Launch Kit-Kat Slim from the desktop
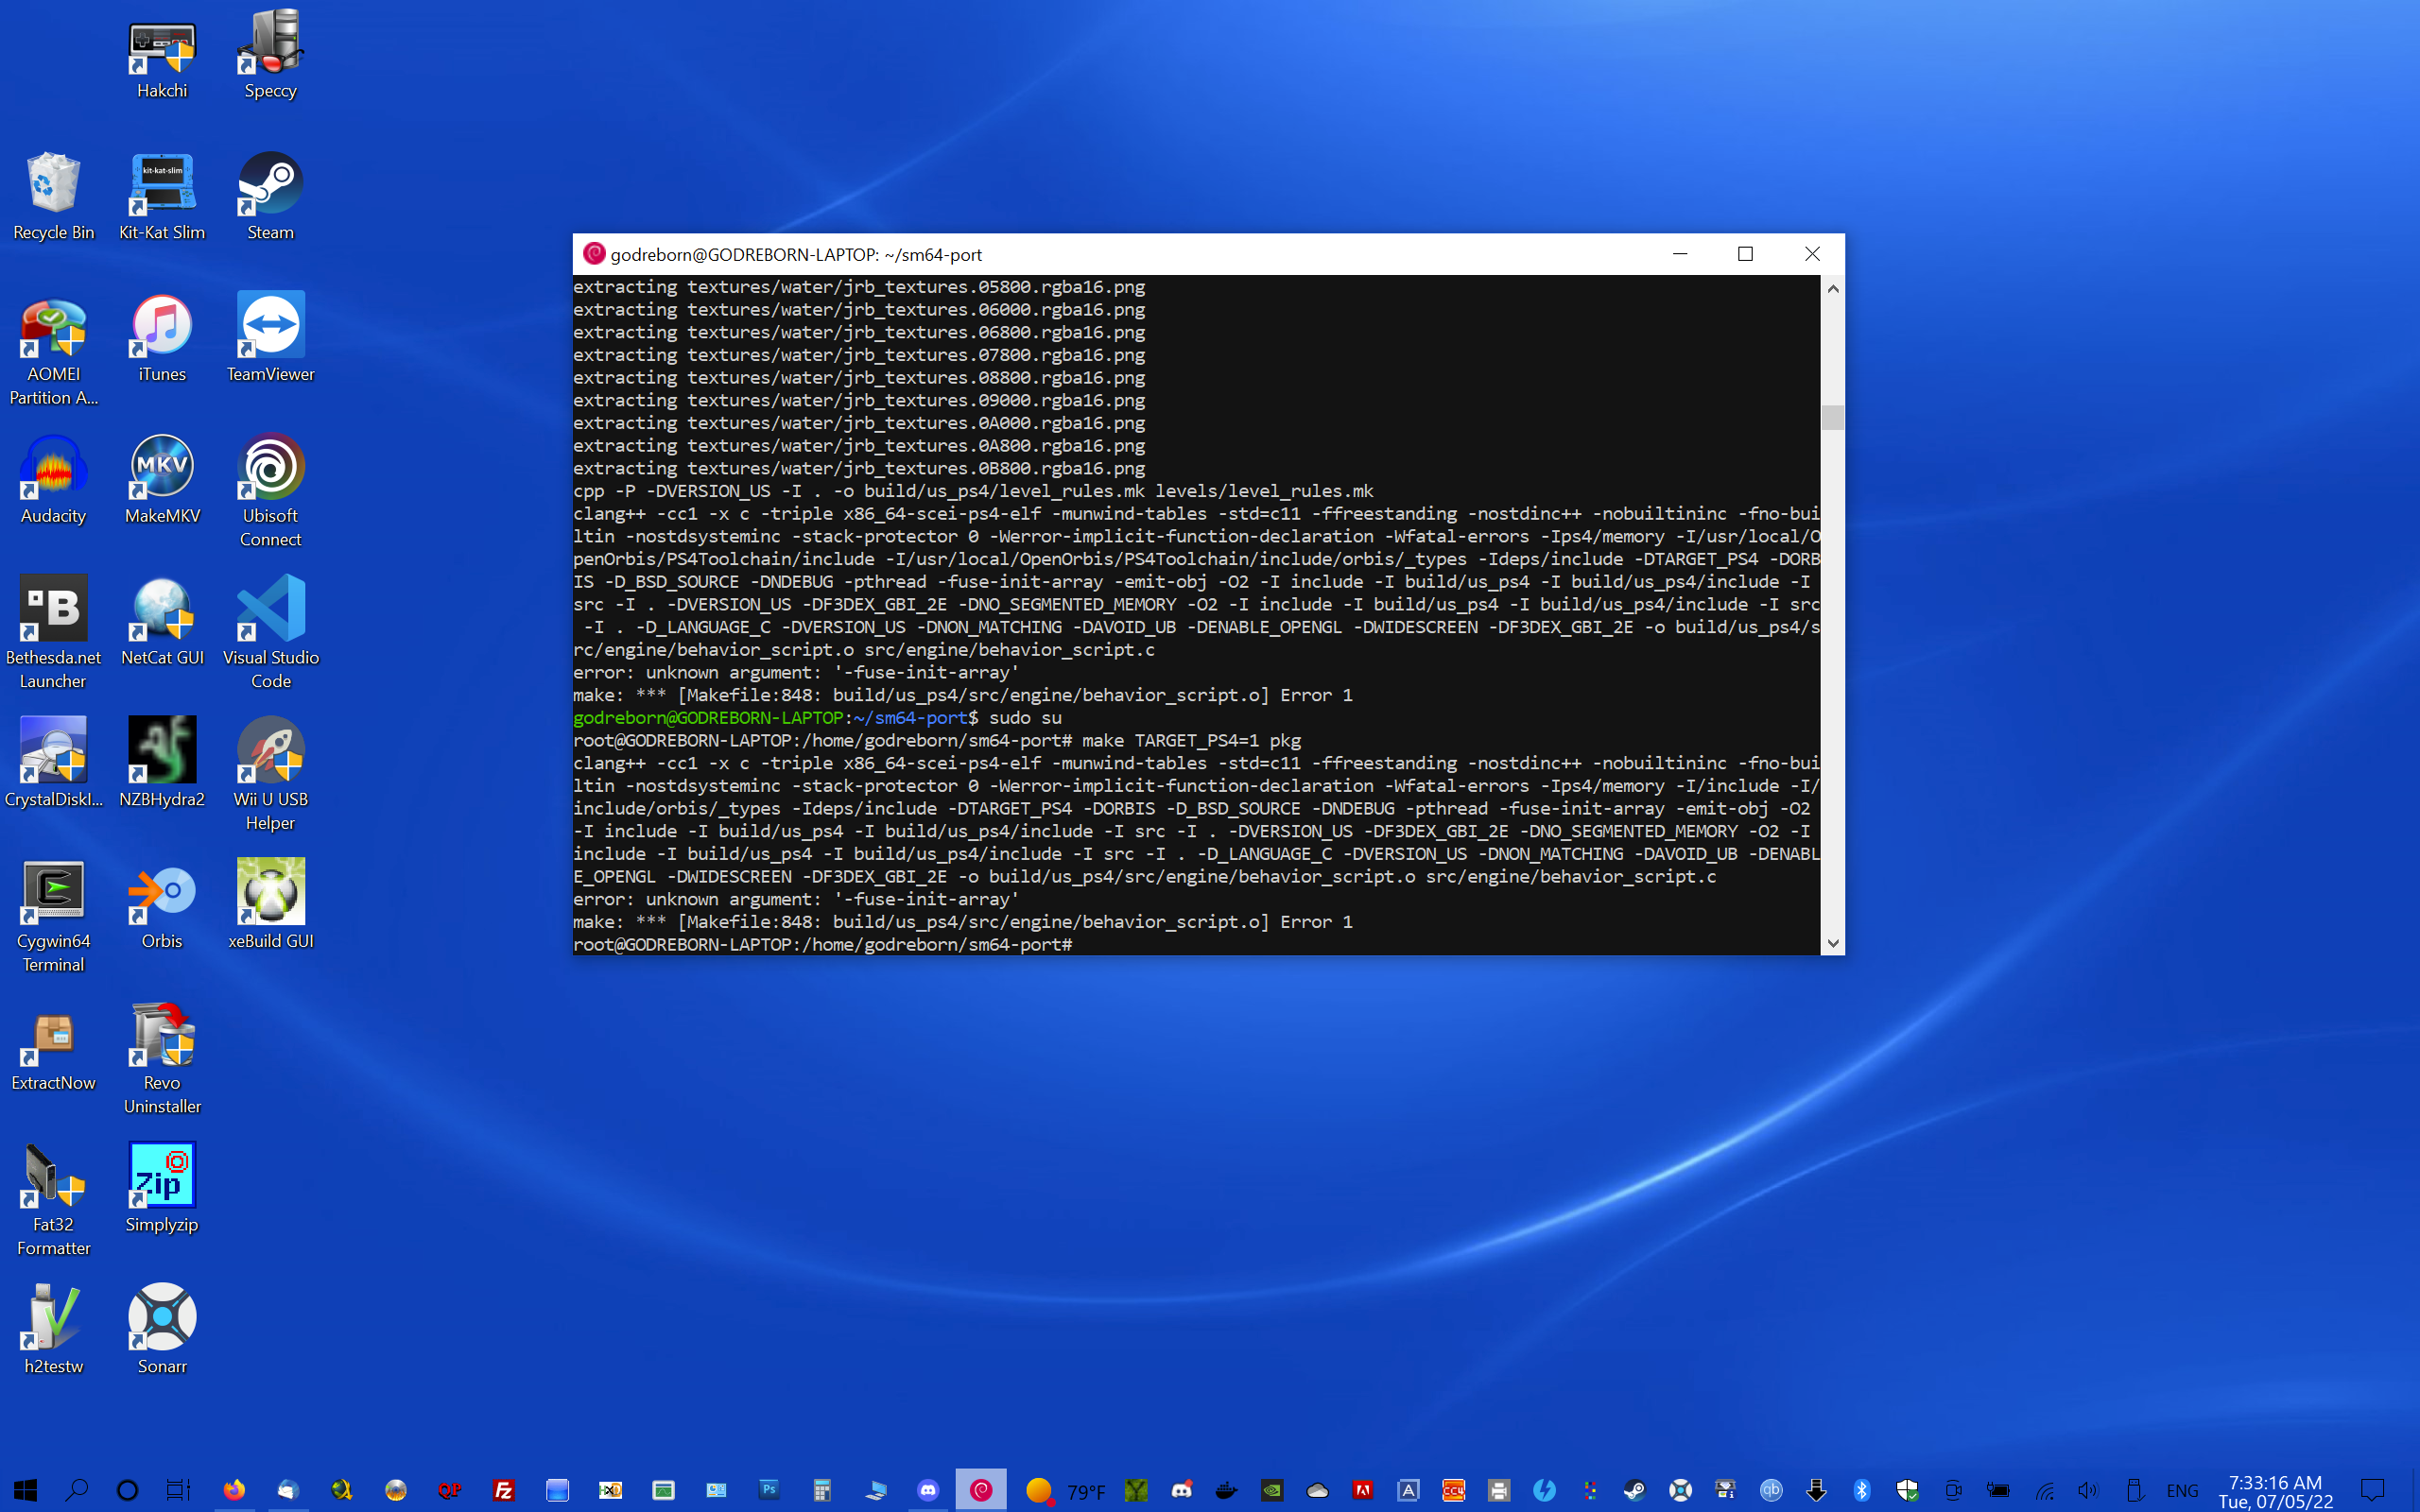 click(x=162, y=197)
